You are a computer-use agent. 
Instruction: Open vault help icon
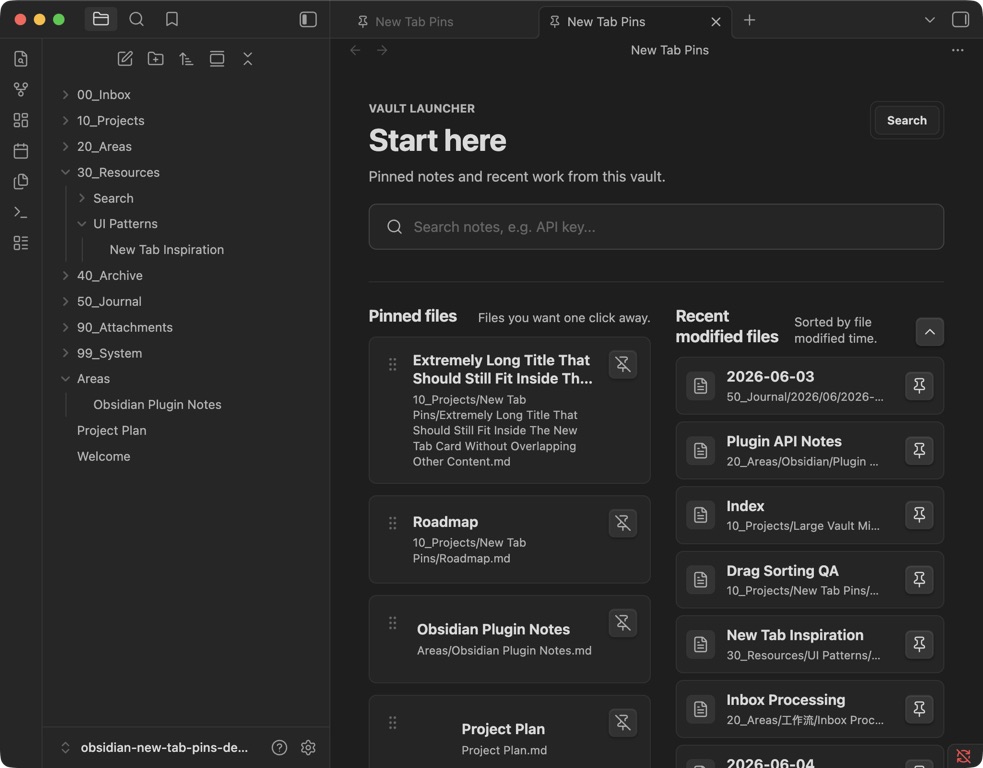click(280, 747)
